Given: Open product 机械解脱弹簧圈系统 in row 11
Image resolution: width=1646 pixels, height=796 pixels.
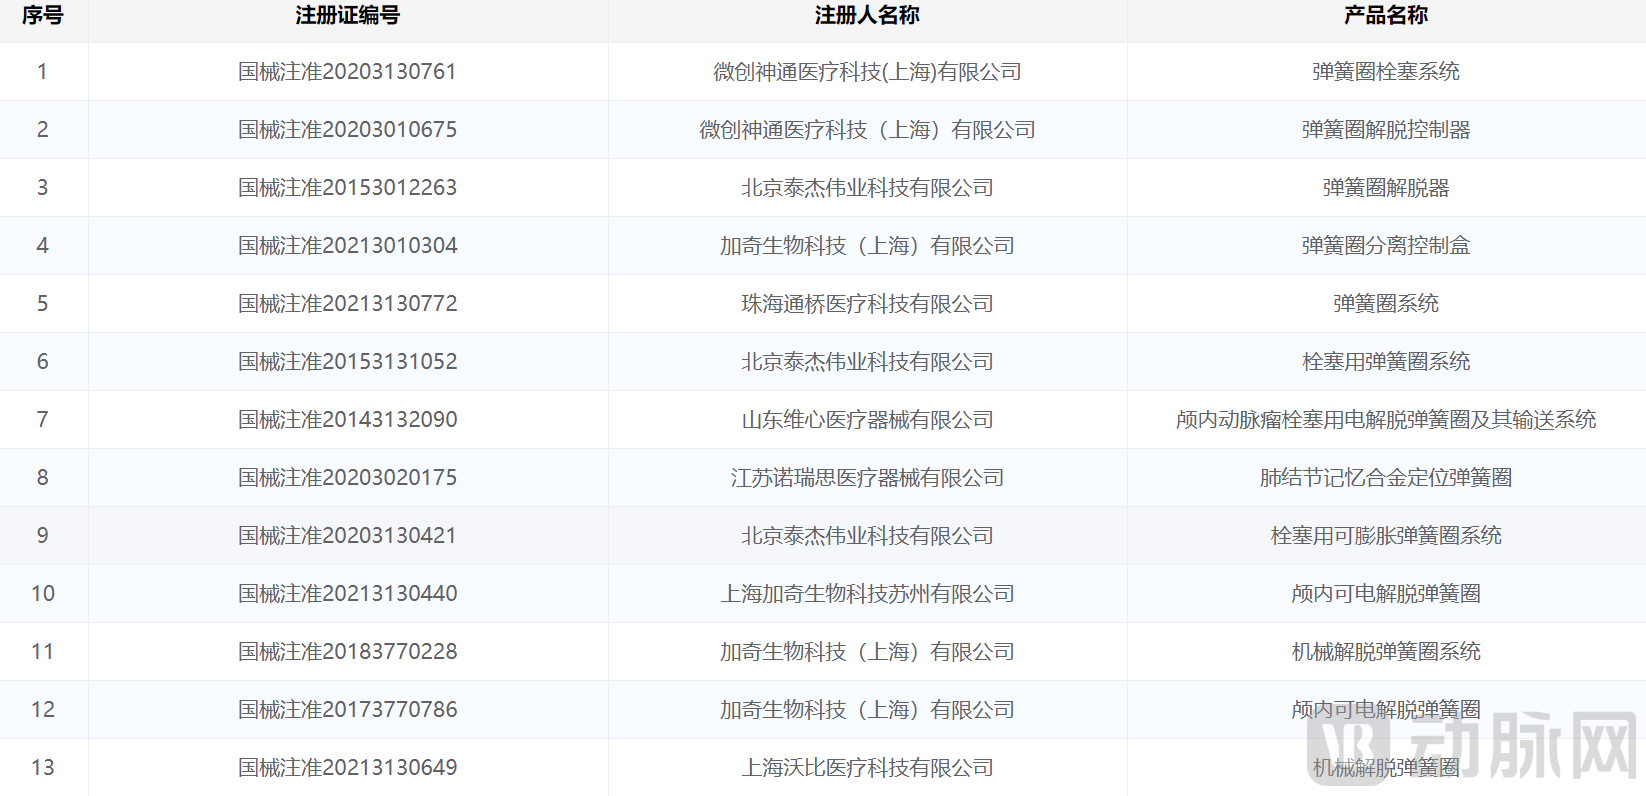Looking at the screenshot, I should click(1385, 652).
